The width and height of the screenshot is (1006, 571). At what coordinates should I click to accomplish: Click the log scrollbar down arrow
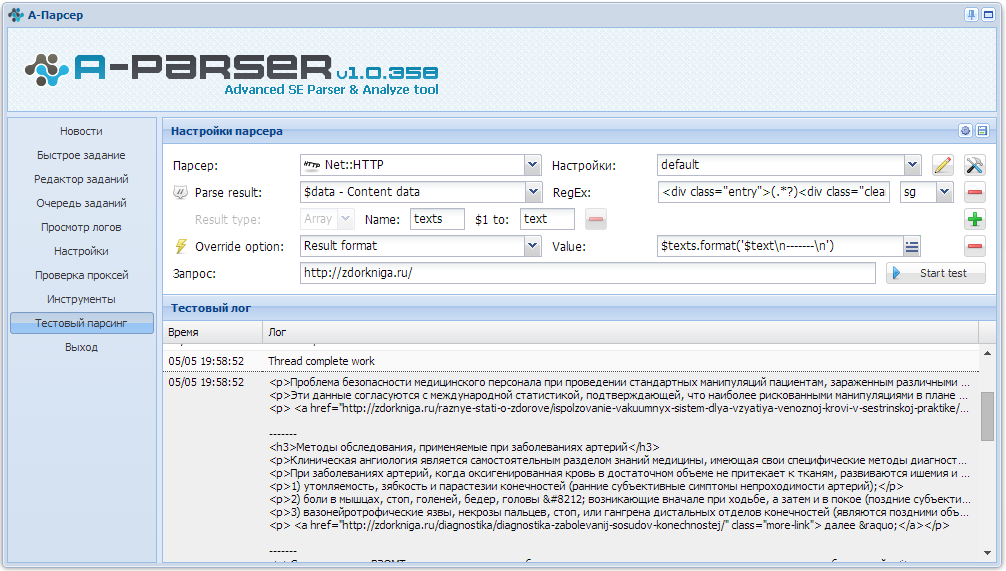point(987,553)
